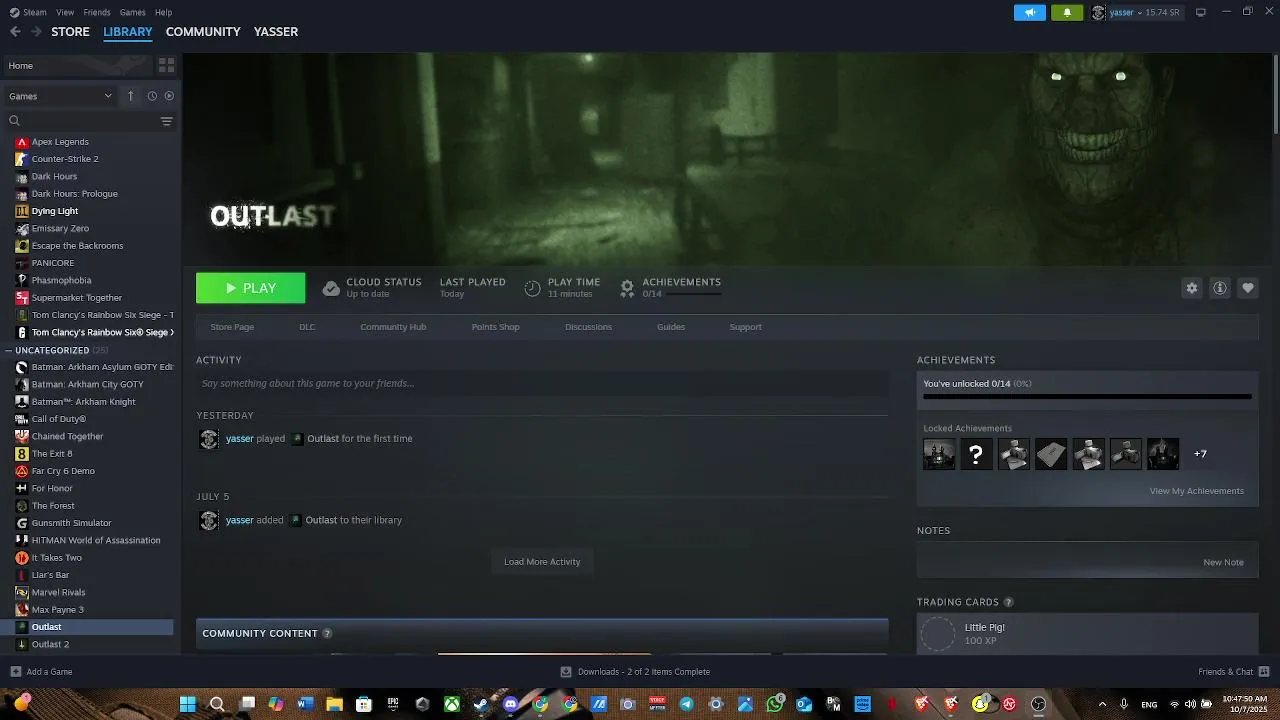Create a New Note

tap(1223, 562)
